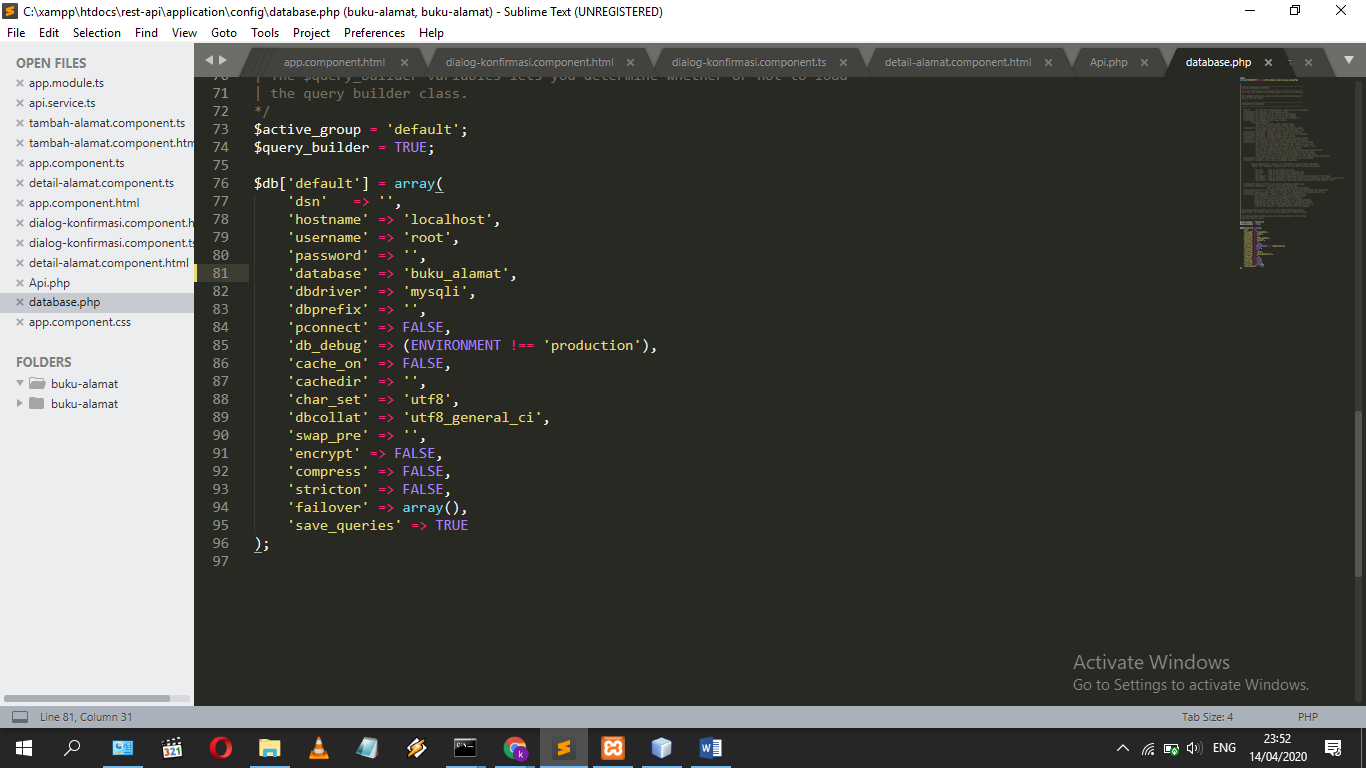The height and width of the screenshot is (768, 1366).
Task: Open api.service.ts from Open Files
Action: tap(62, 103)
